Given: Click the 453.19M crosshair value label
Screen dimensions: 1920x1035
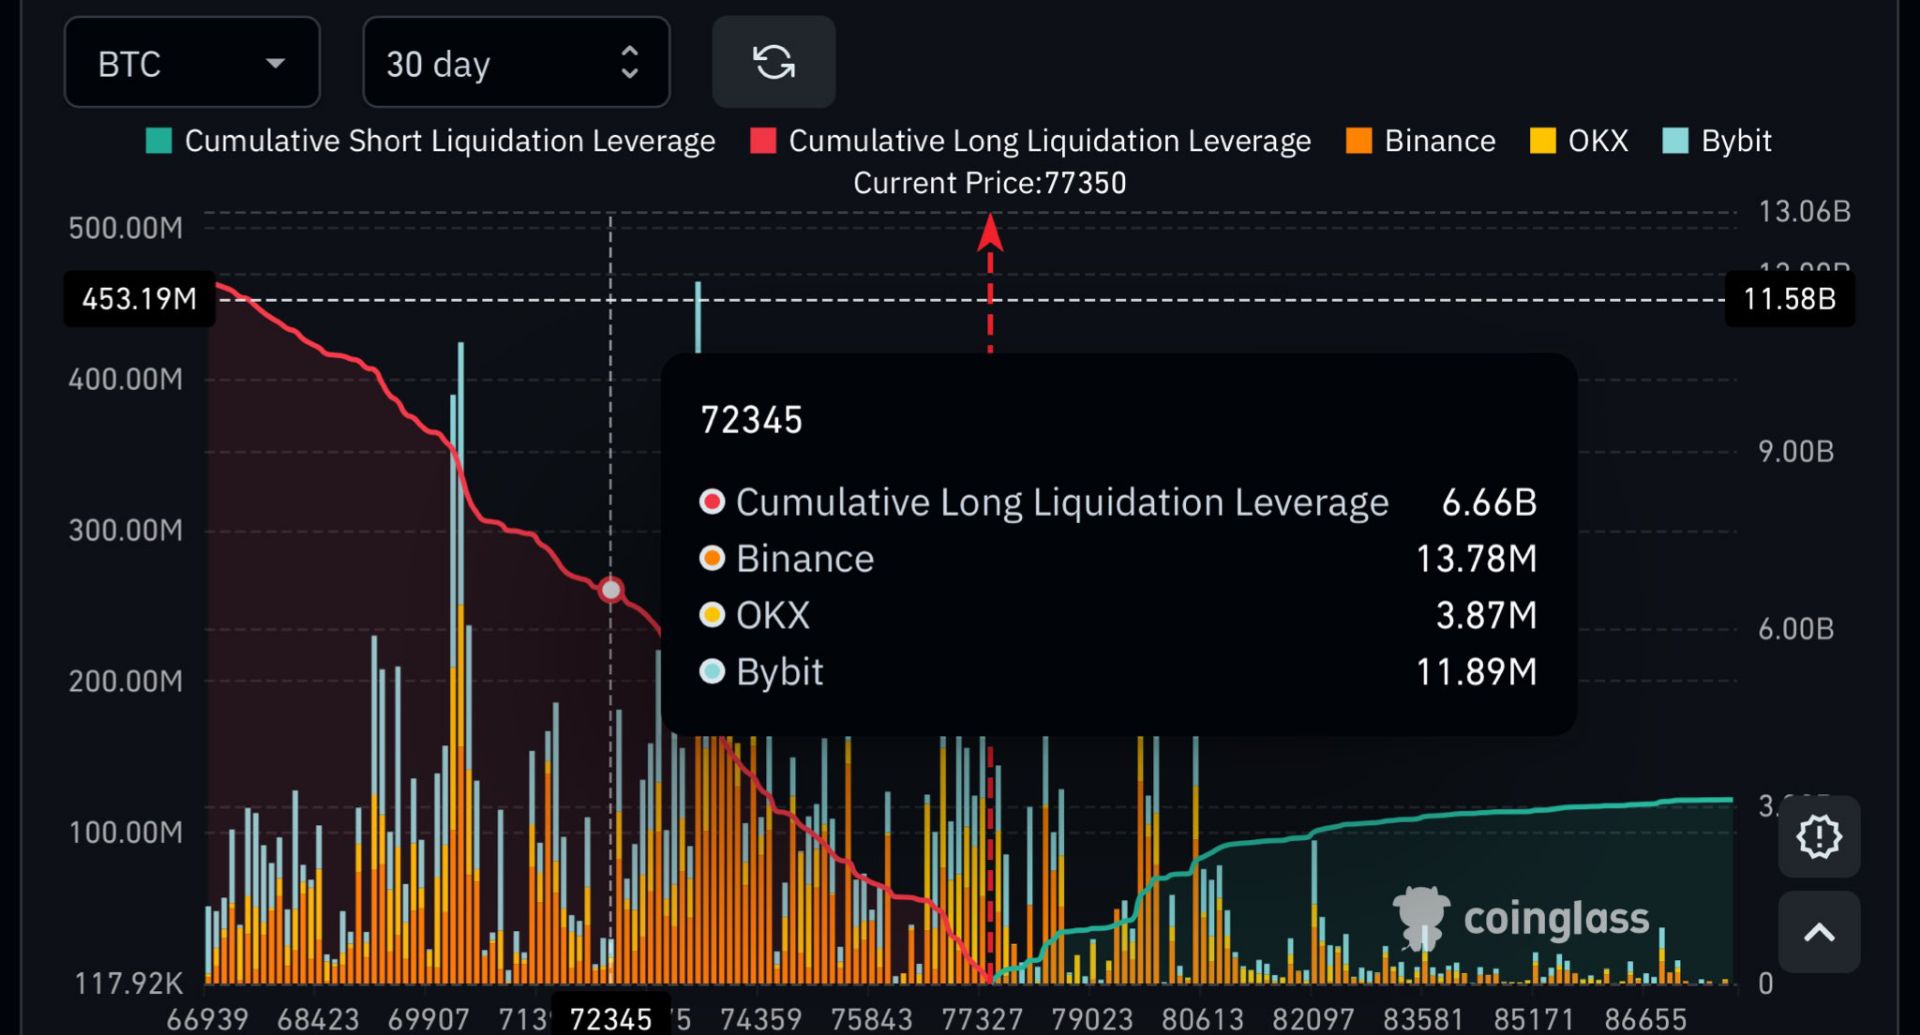Looking at the screenshot, I should pyautogui.click(x=139, y=299).
